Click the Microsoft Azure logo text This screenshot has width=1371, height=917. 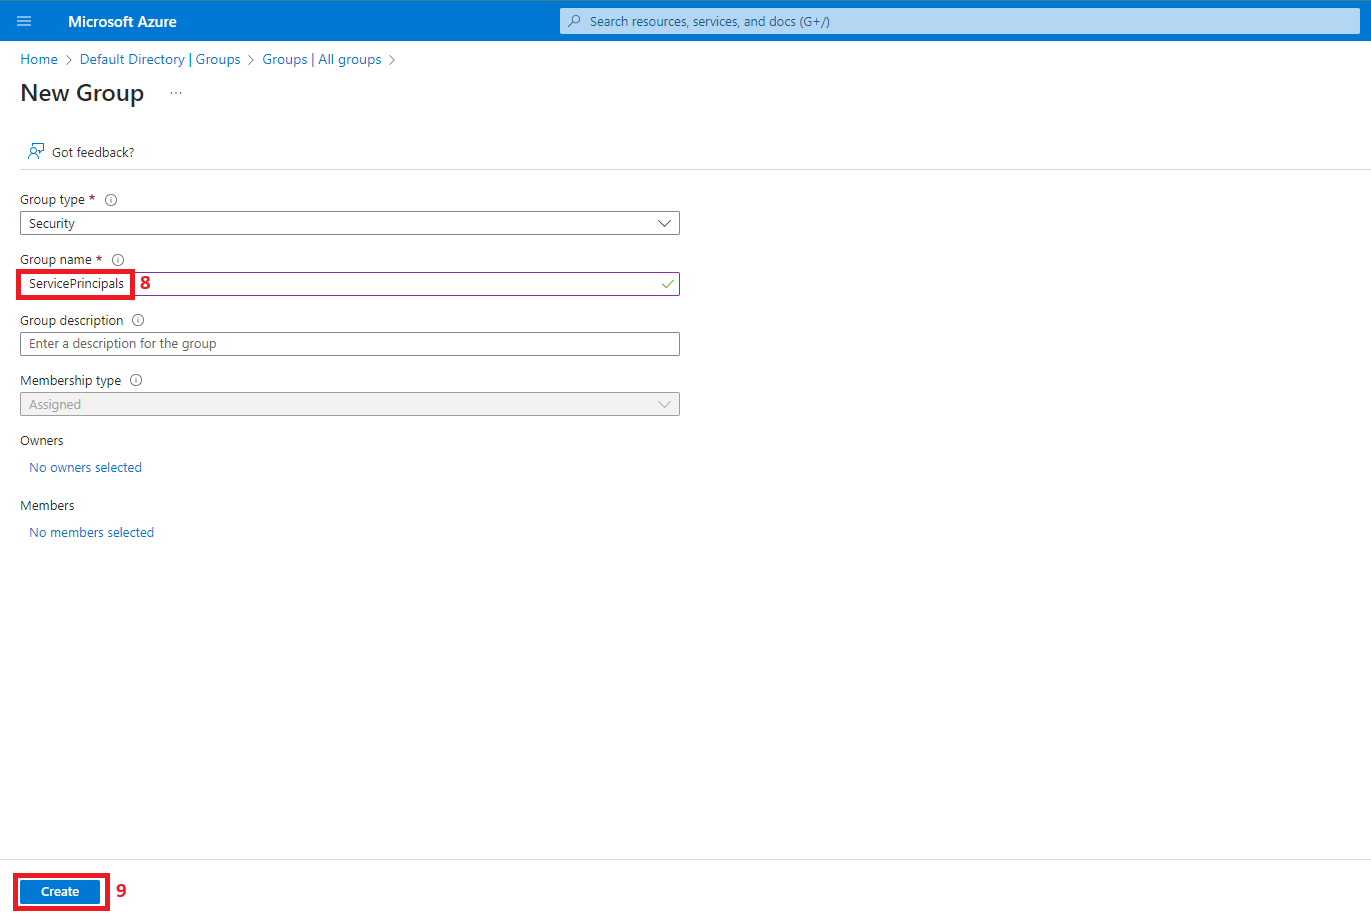tap(122, 21)
